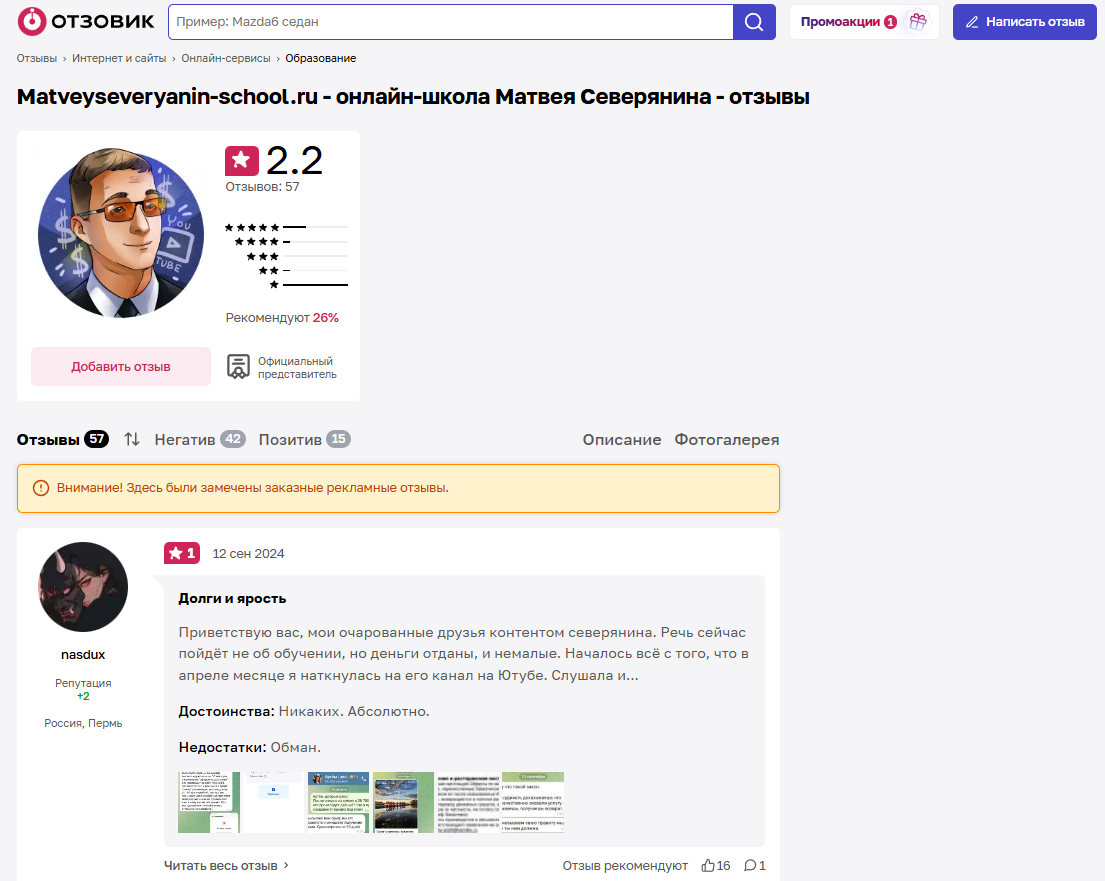This screenshot has height=881, width=1105.
Task: Open sixth review chat thumbnail
Action: [x=533, y=803]
